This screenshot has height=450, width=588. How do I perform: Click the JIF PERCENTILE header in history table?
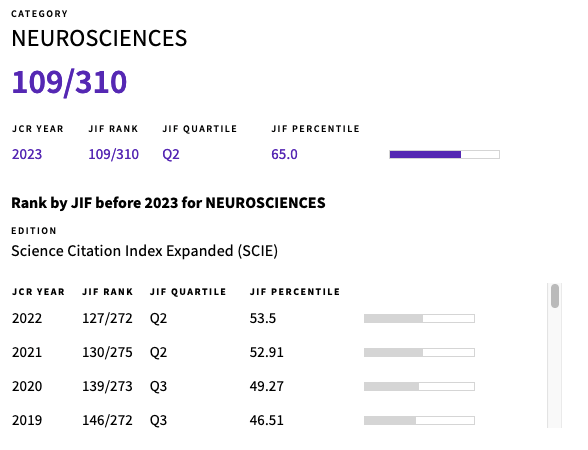[x=295, y=292]
